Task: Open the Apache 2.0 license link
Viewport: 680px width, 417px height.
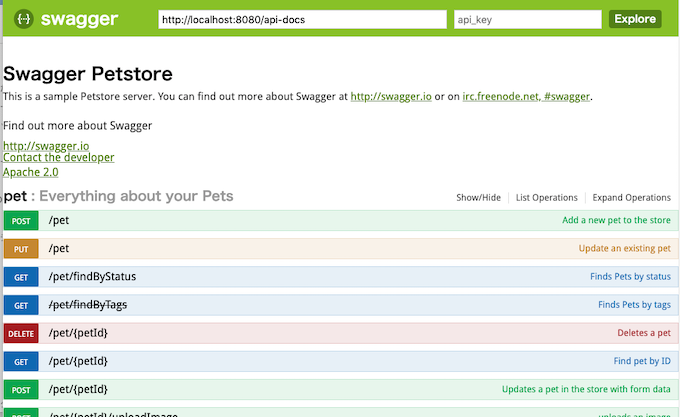Action: [30, 172]
